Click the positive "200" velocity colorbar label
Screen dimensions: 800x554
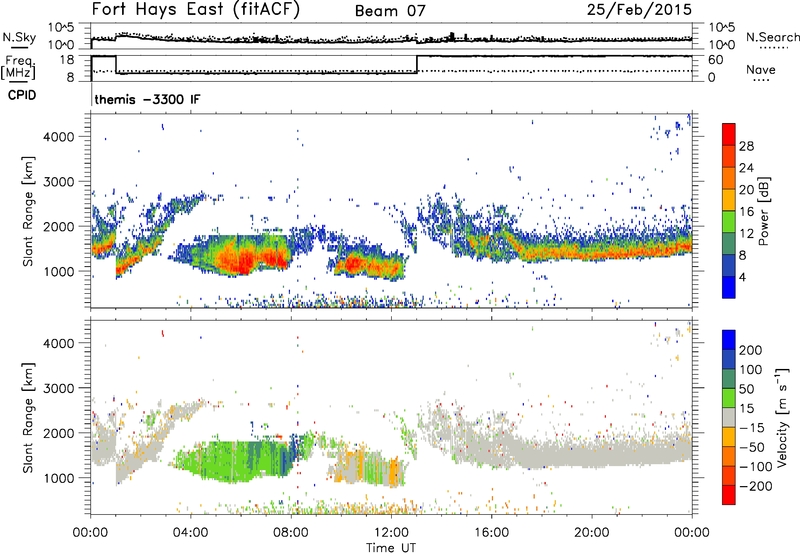point(751,350)
